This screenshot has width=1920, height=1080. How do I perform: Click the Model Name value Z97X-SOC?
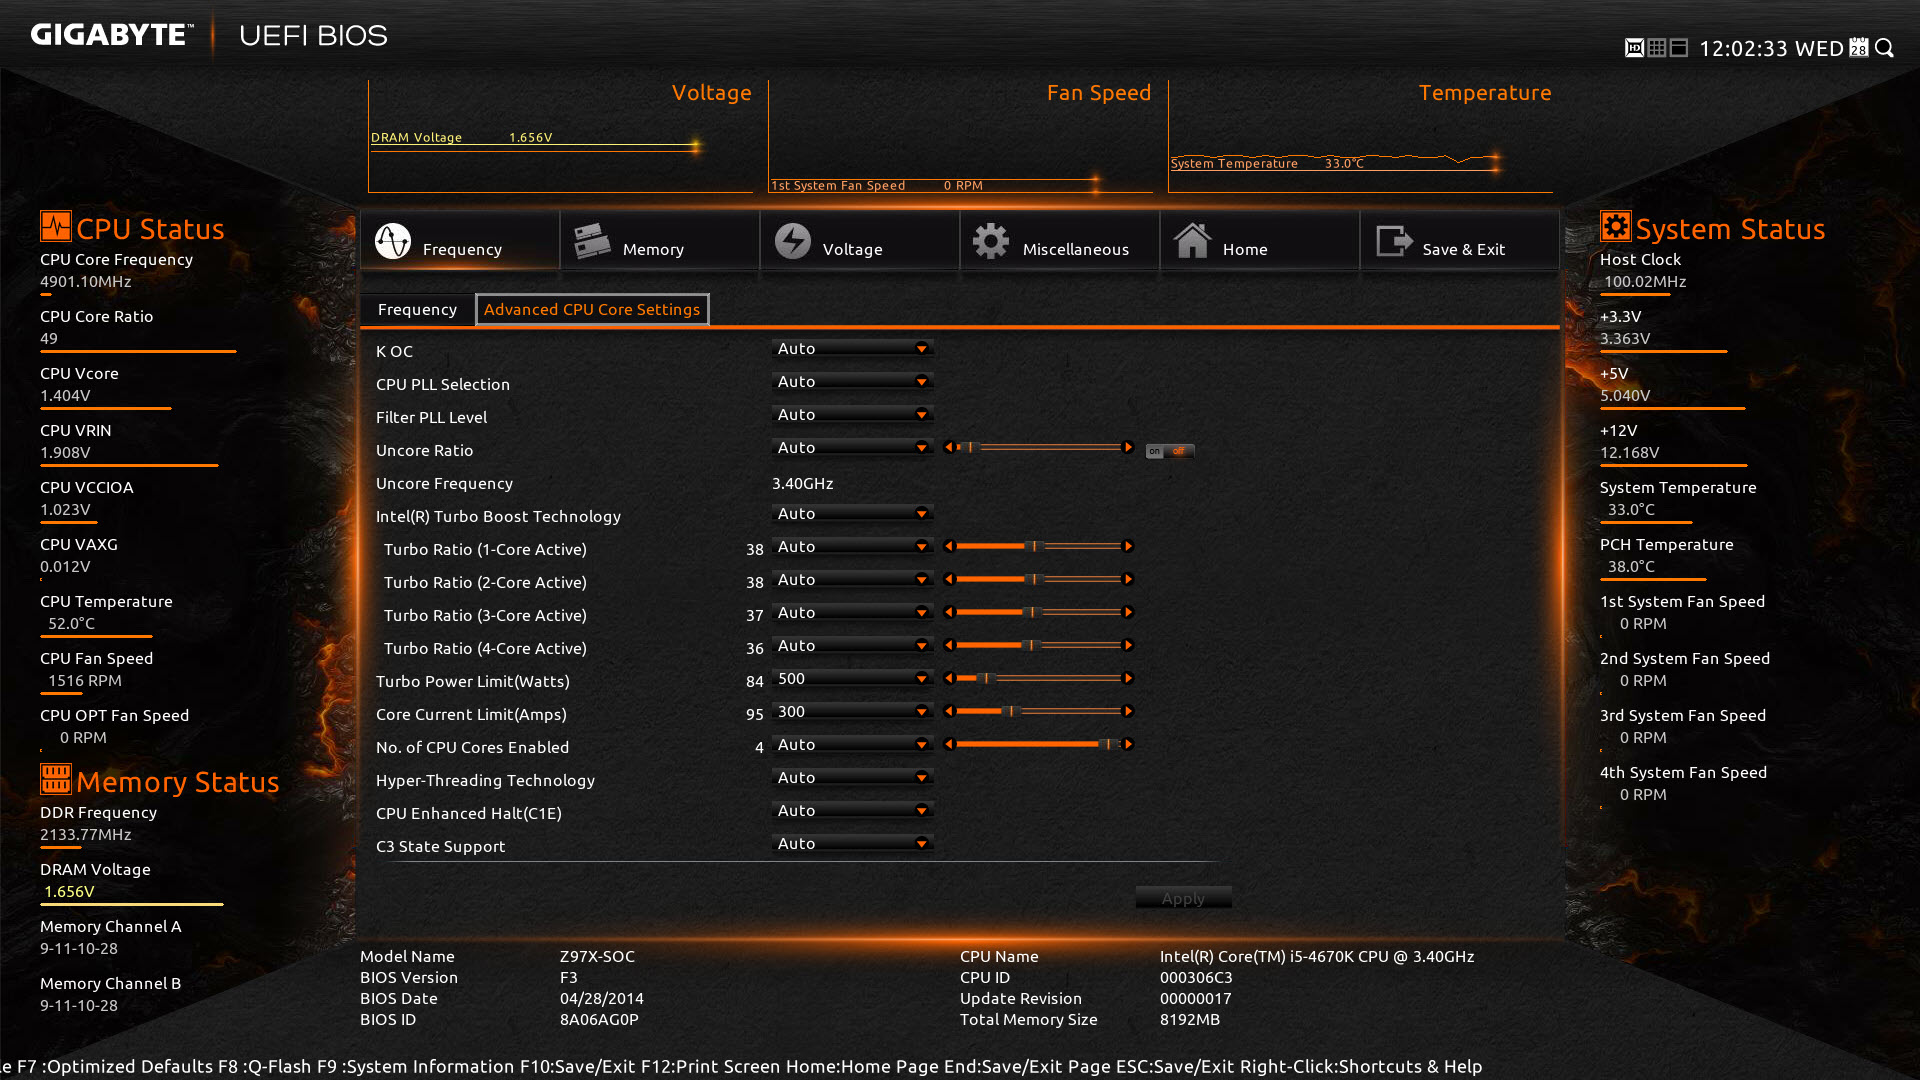pos(597,956)
